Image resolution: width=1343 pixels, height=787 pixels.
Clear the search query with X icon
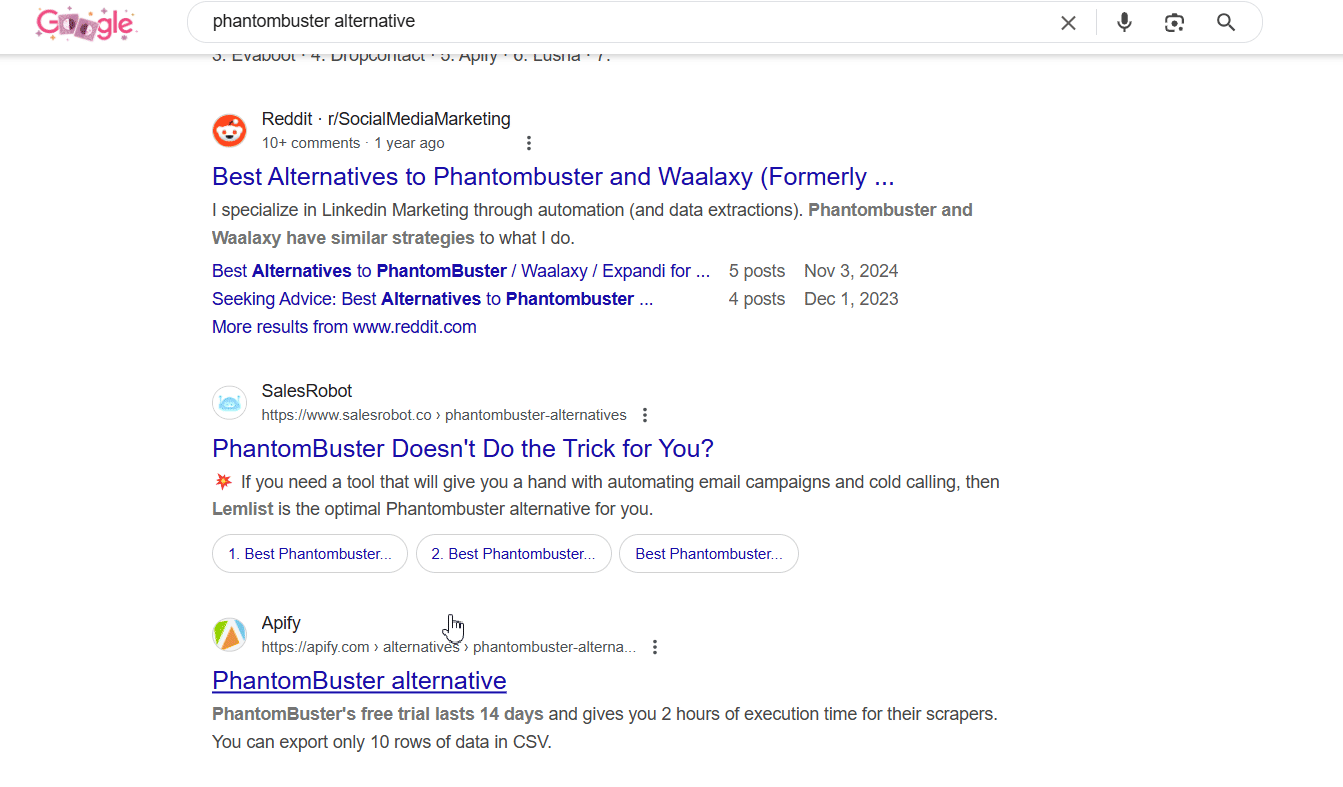pos(1068,23)
